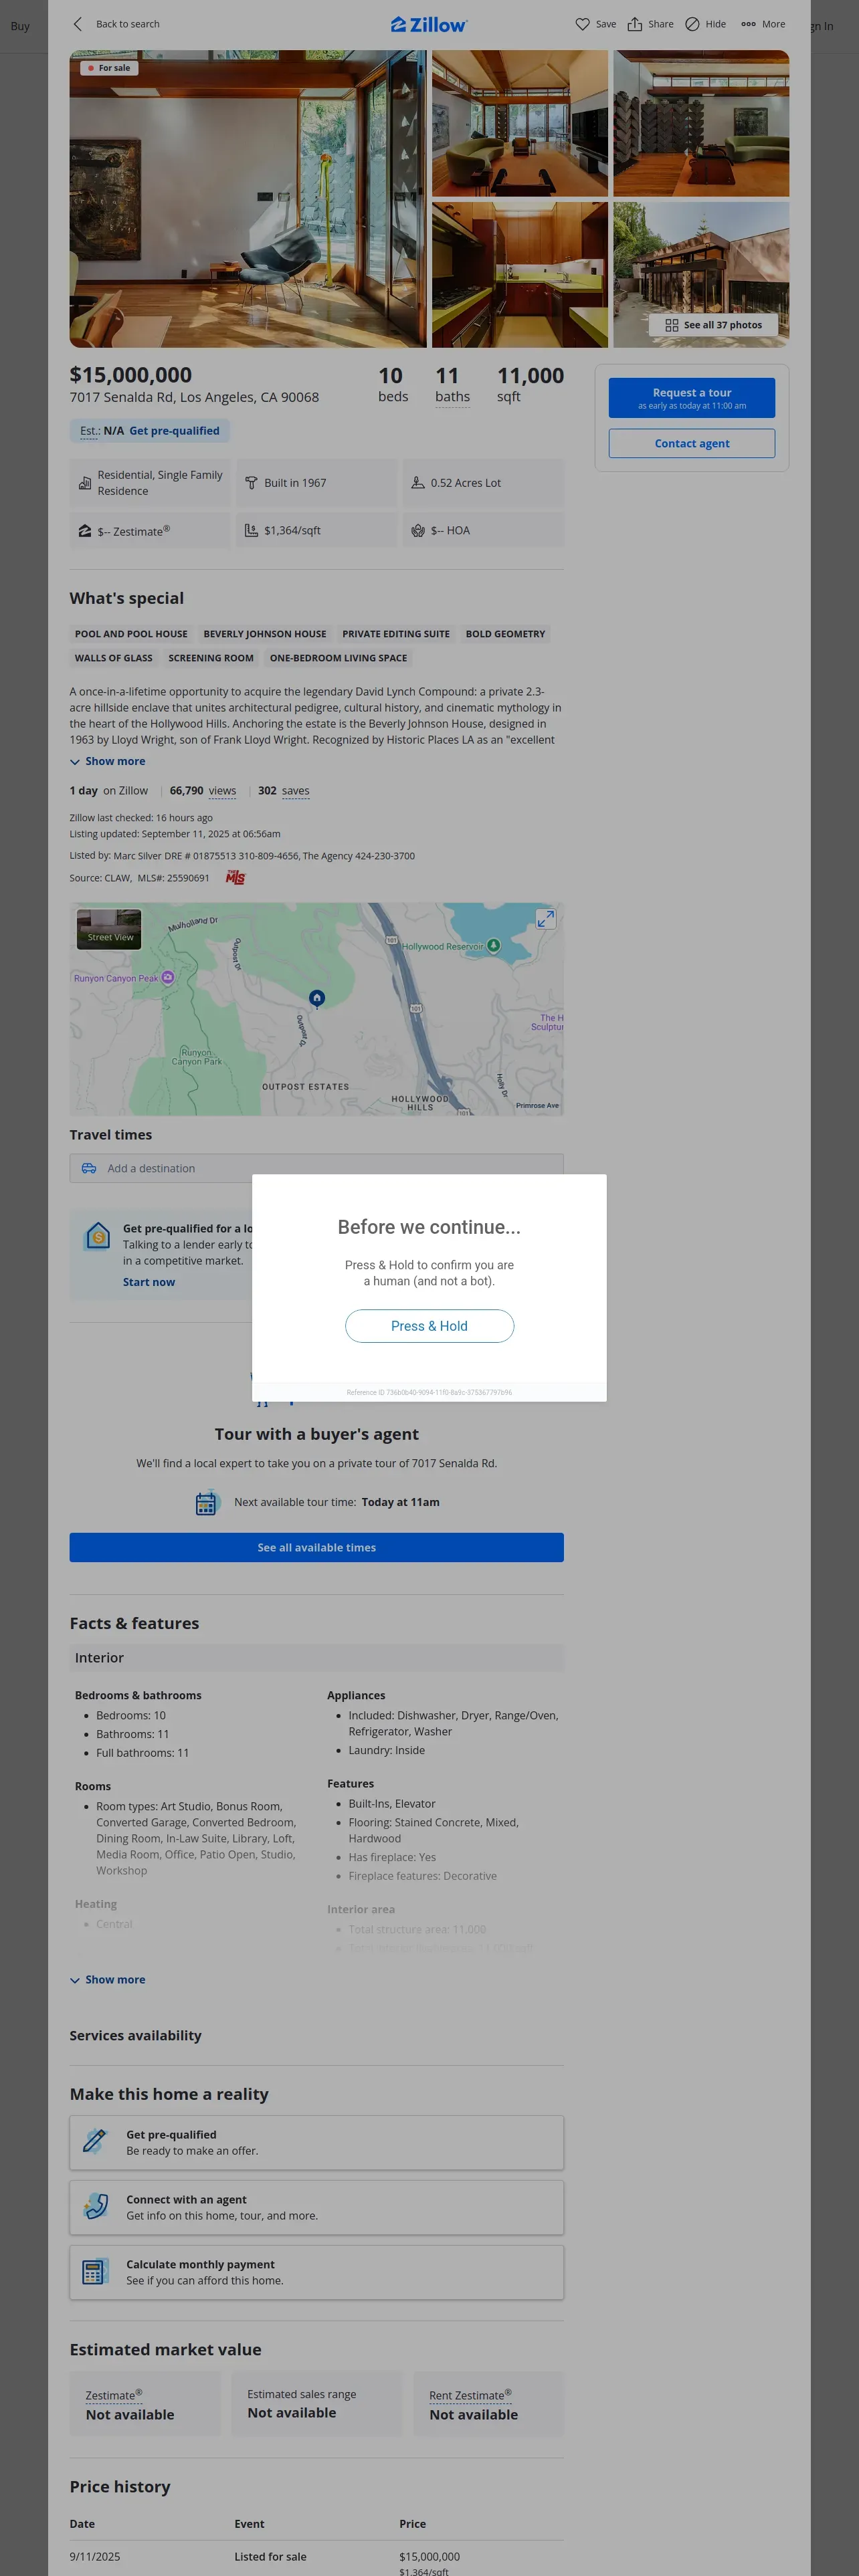Open the green sofa lounge photo

(x=520, y=124)
